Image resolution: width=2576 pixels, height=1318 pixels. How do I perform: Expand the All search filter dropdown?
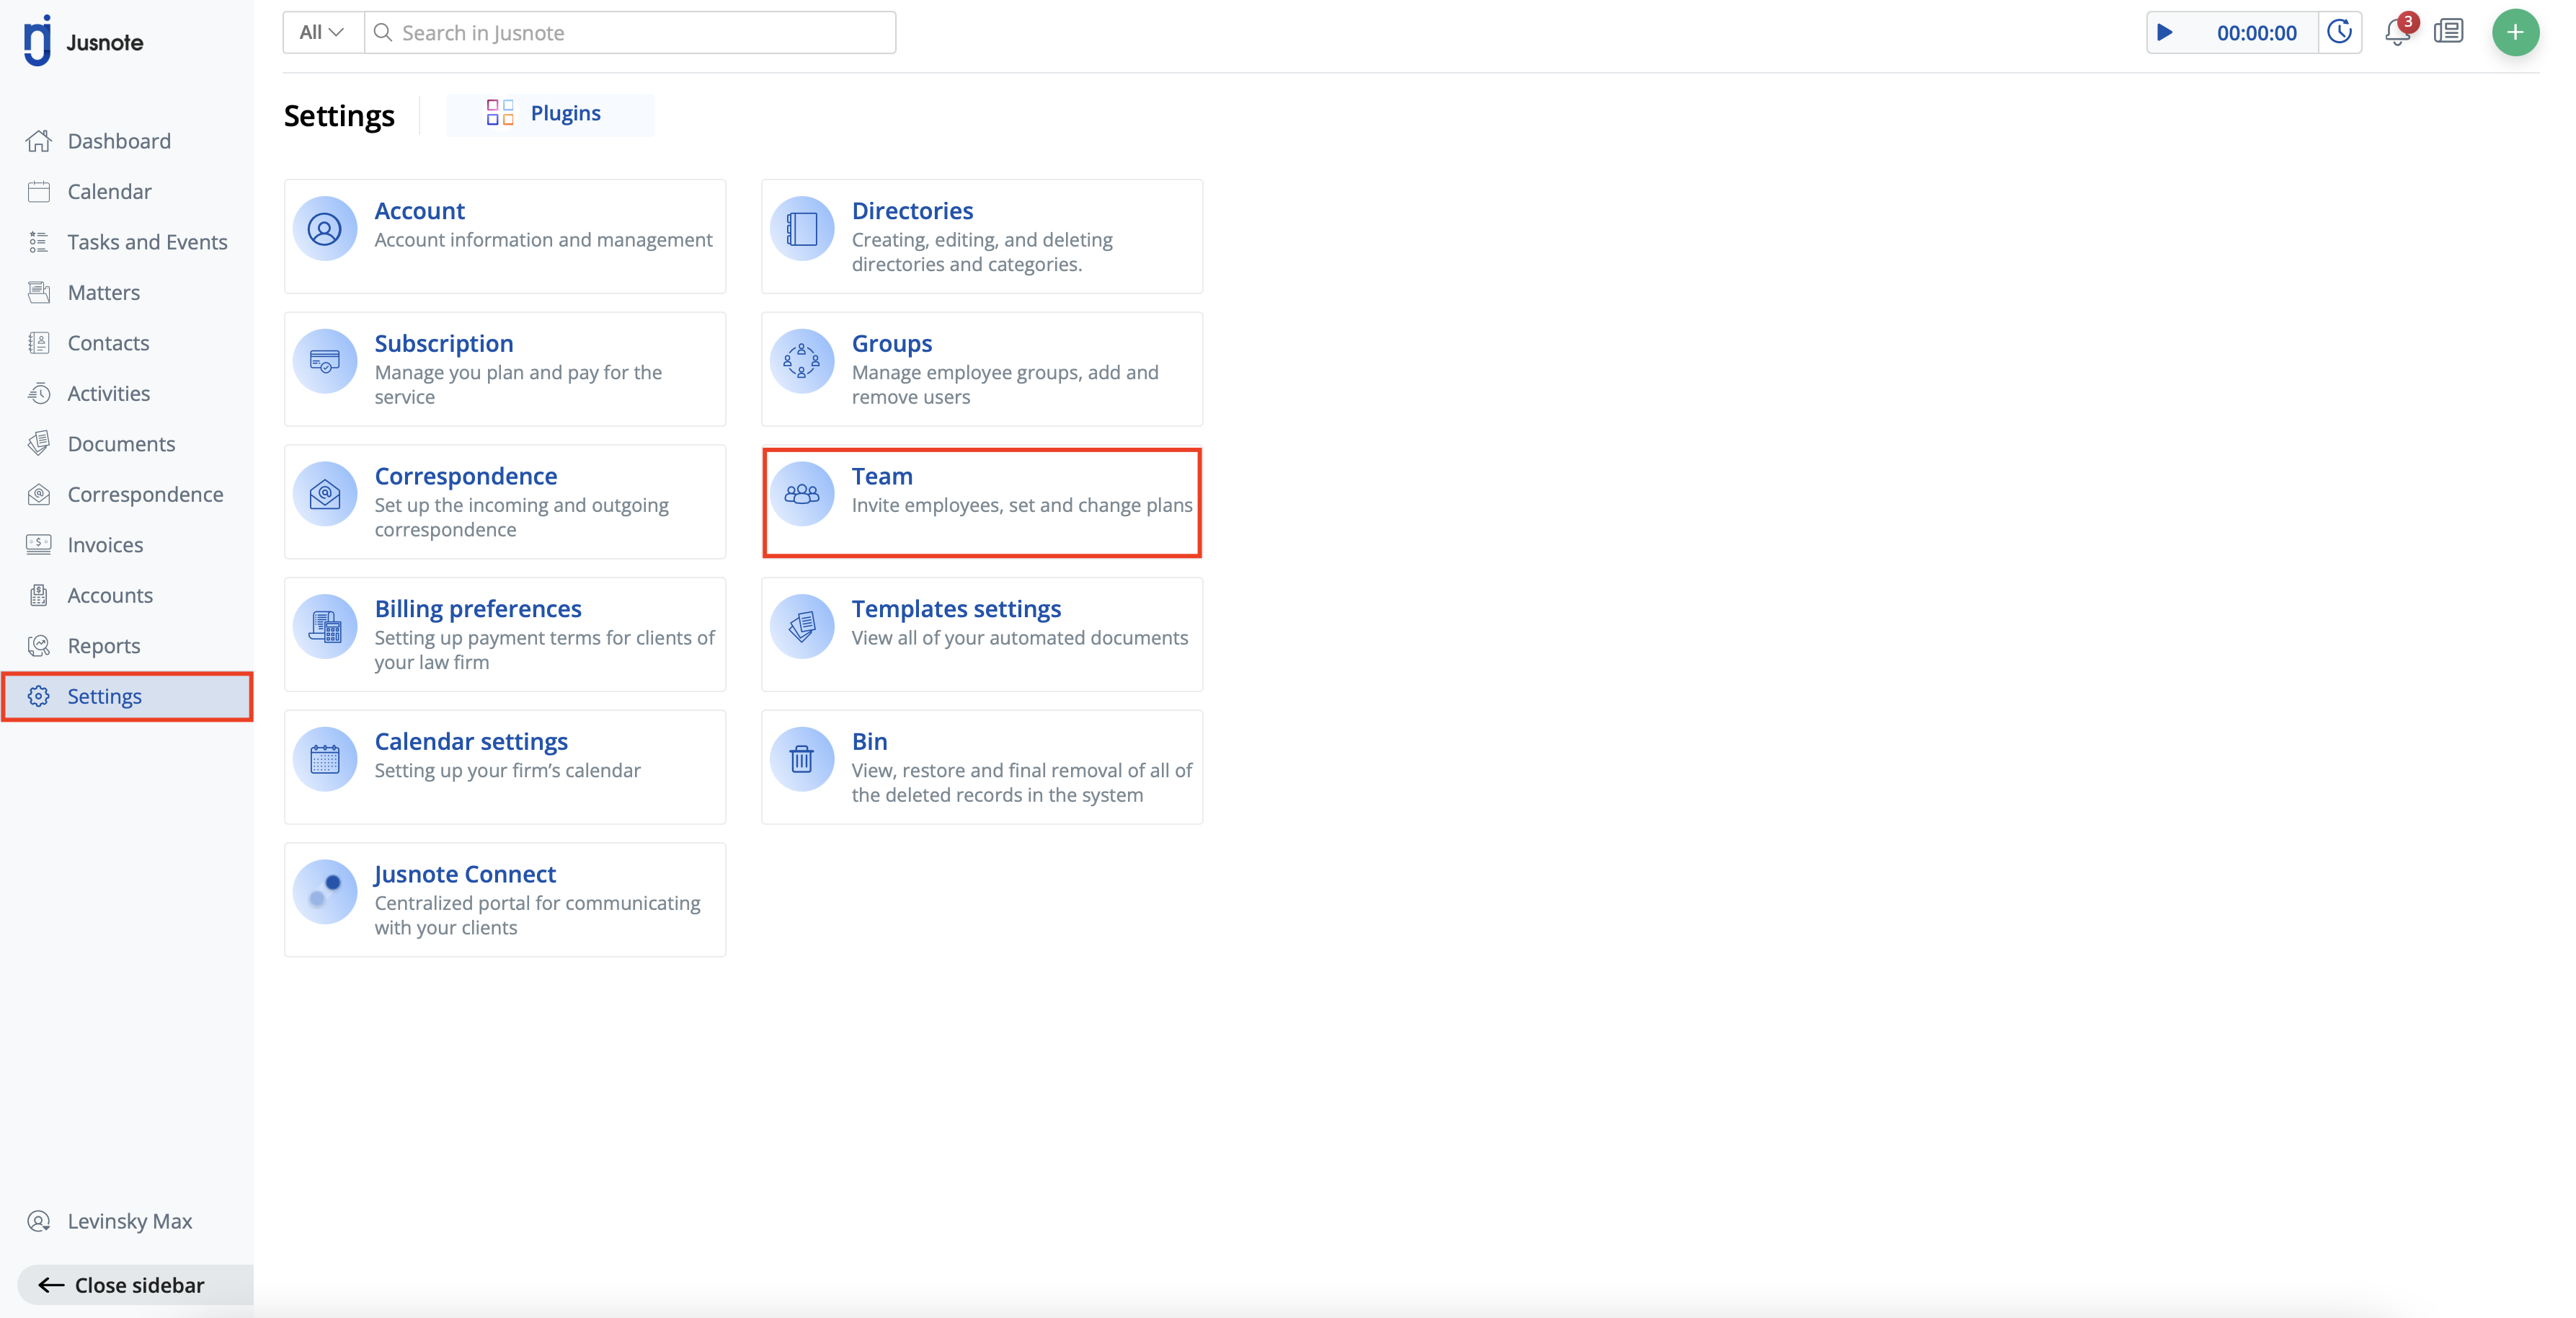pyautogui.click(x=322, y=32)
